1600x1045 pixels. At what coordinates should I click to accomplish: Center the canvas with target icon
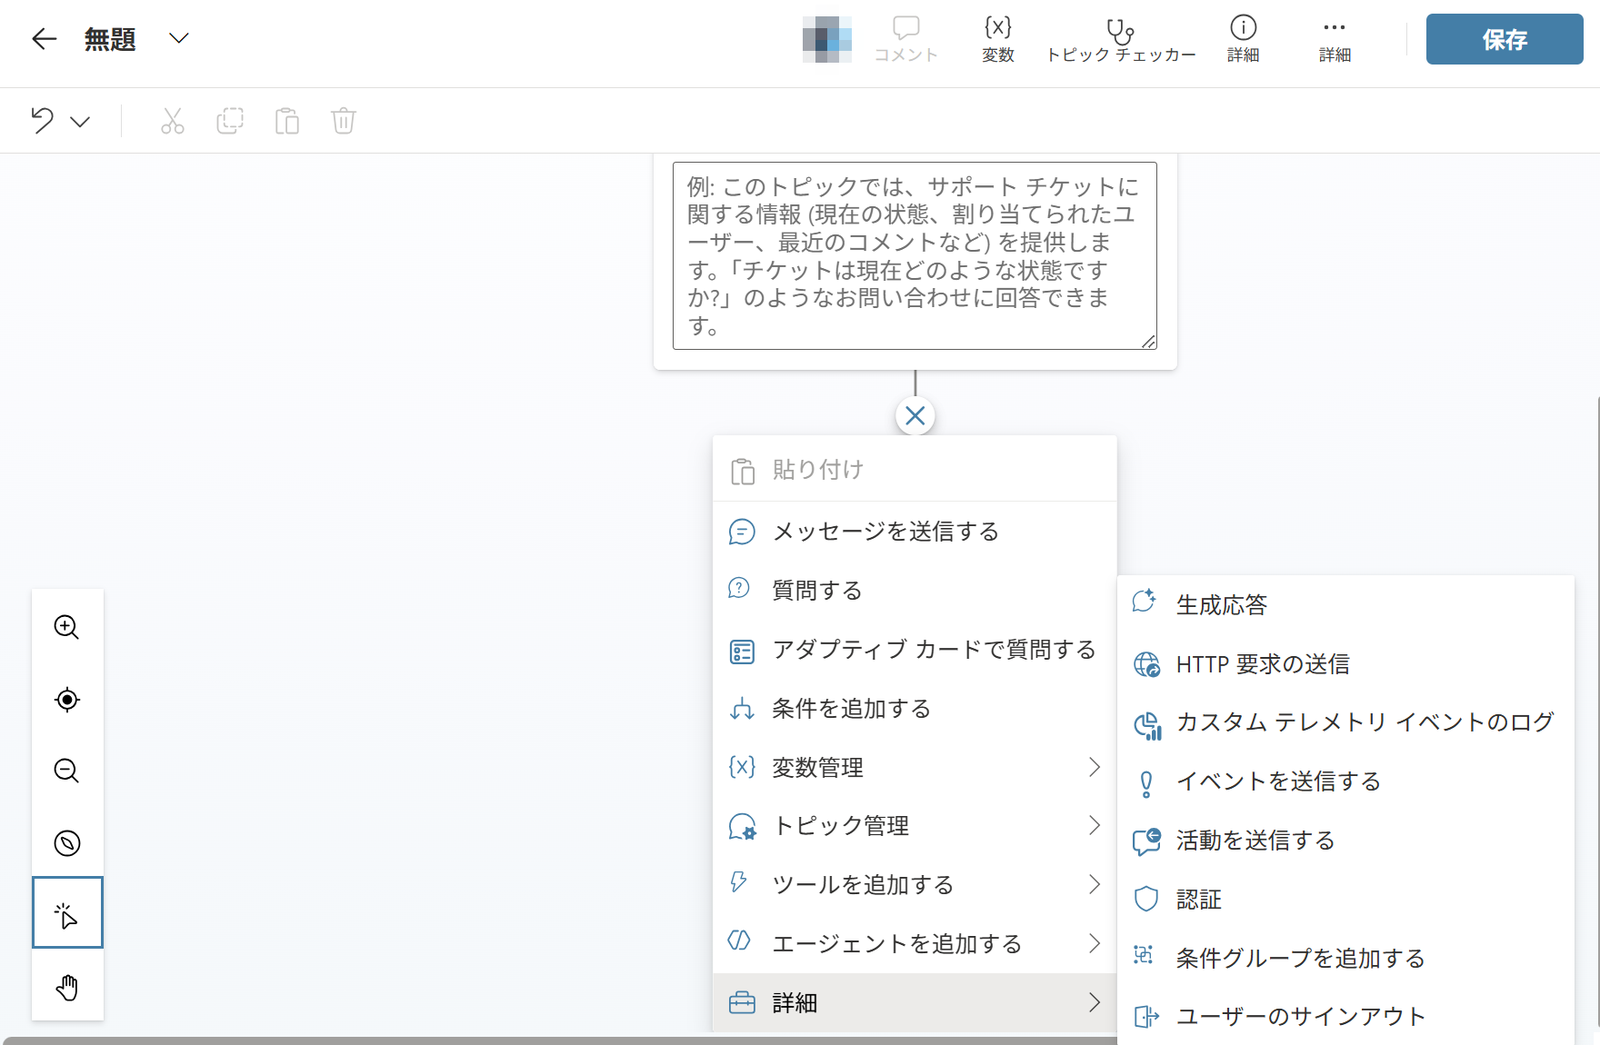tap(67, 699)
